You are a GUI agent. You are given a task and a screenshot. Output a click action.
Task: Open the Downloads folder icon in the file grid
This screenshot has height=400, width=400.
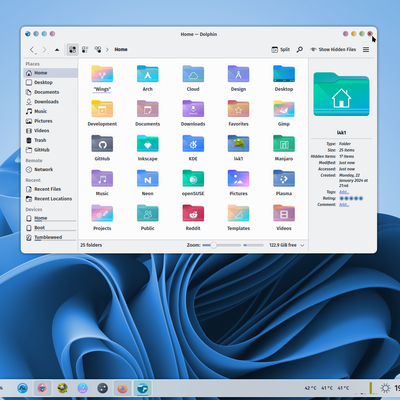193,109
